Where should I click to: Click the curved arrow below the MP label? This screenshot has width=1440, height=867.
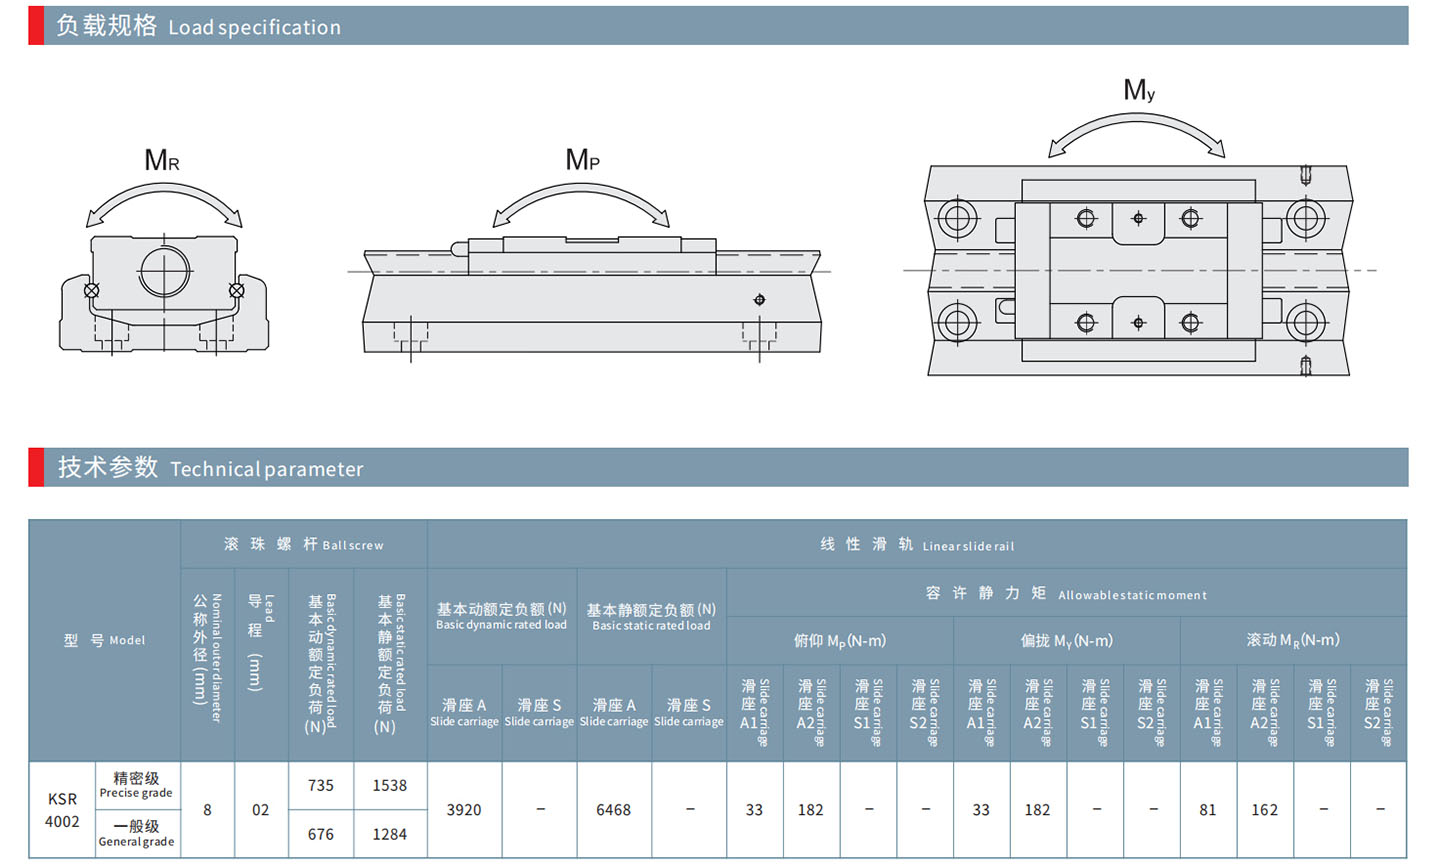click(x=581, y=200)
